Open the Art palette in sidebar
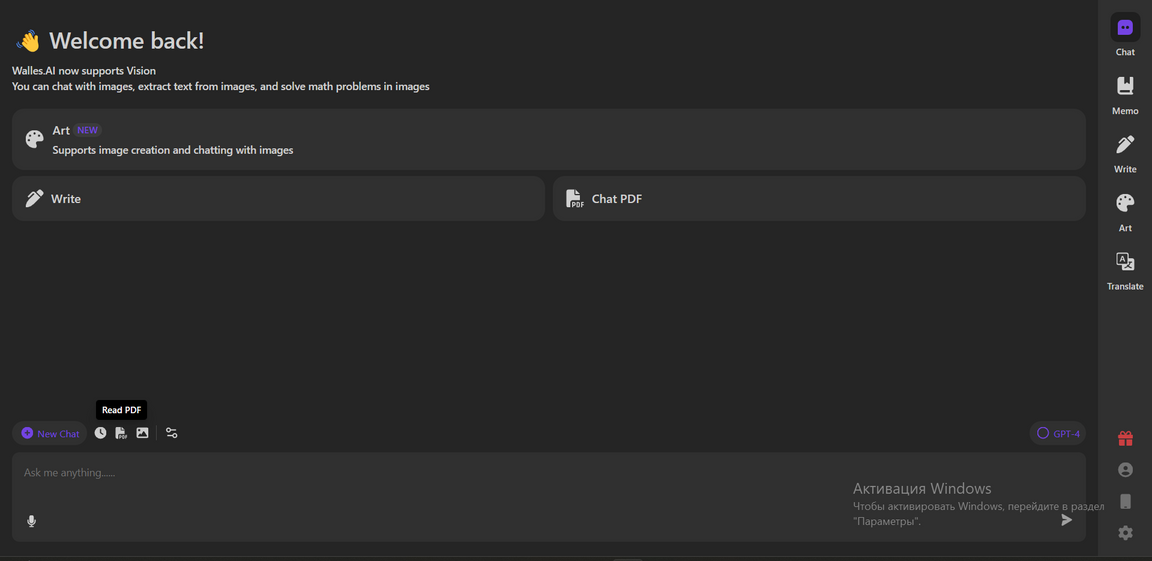Viewport: 1152px width, 561px height. tap(1125, 204)
